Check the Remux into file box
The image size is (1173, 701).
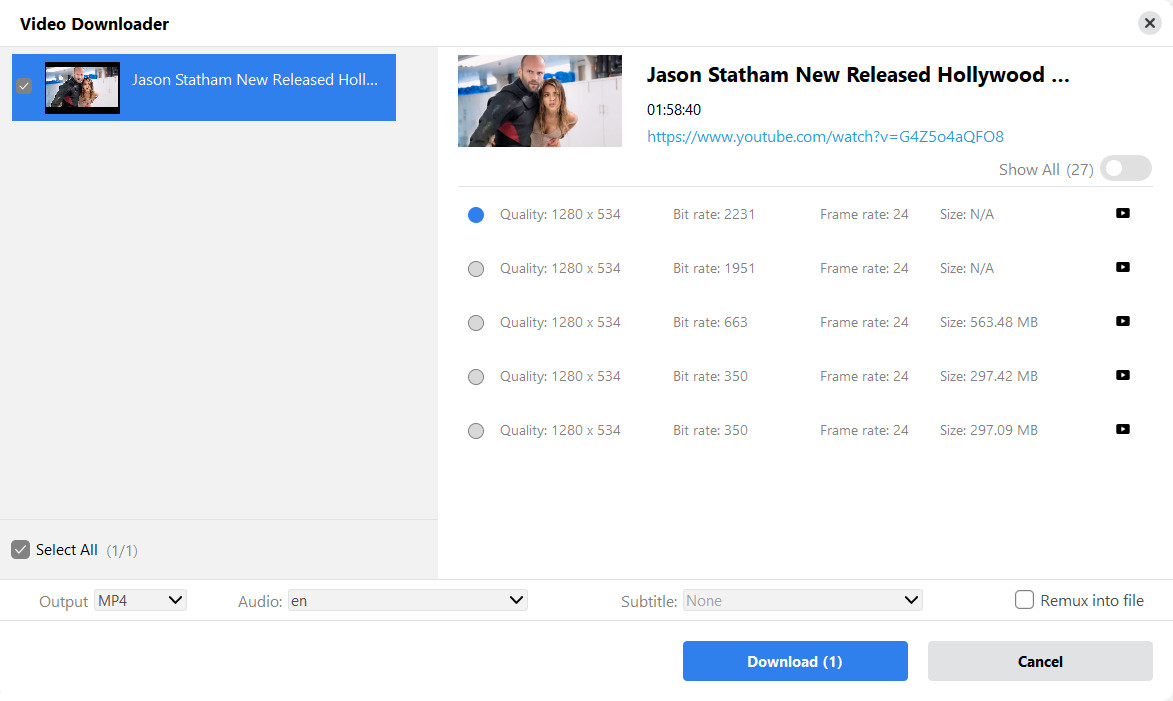1024,599
